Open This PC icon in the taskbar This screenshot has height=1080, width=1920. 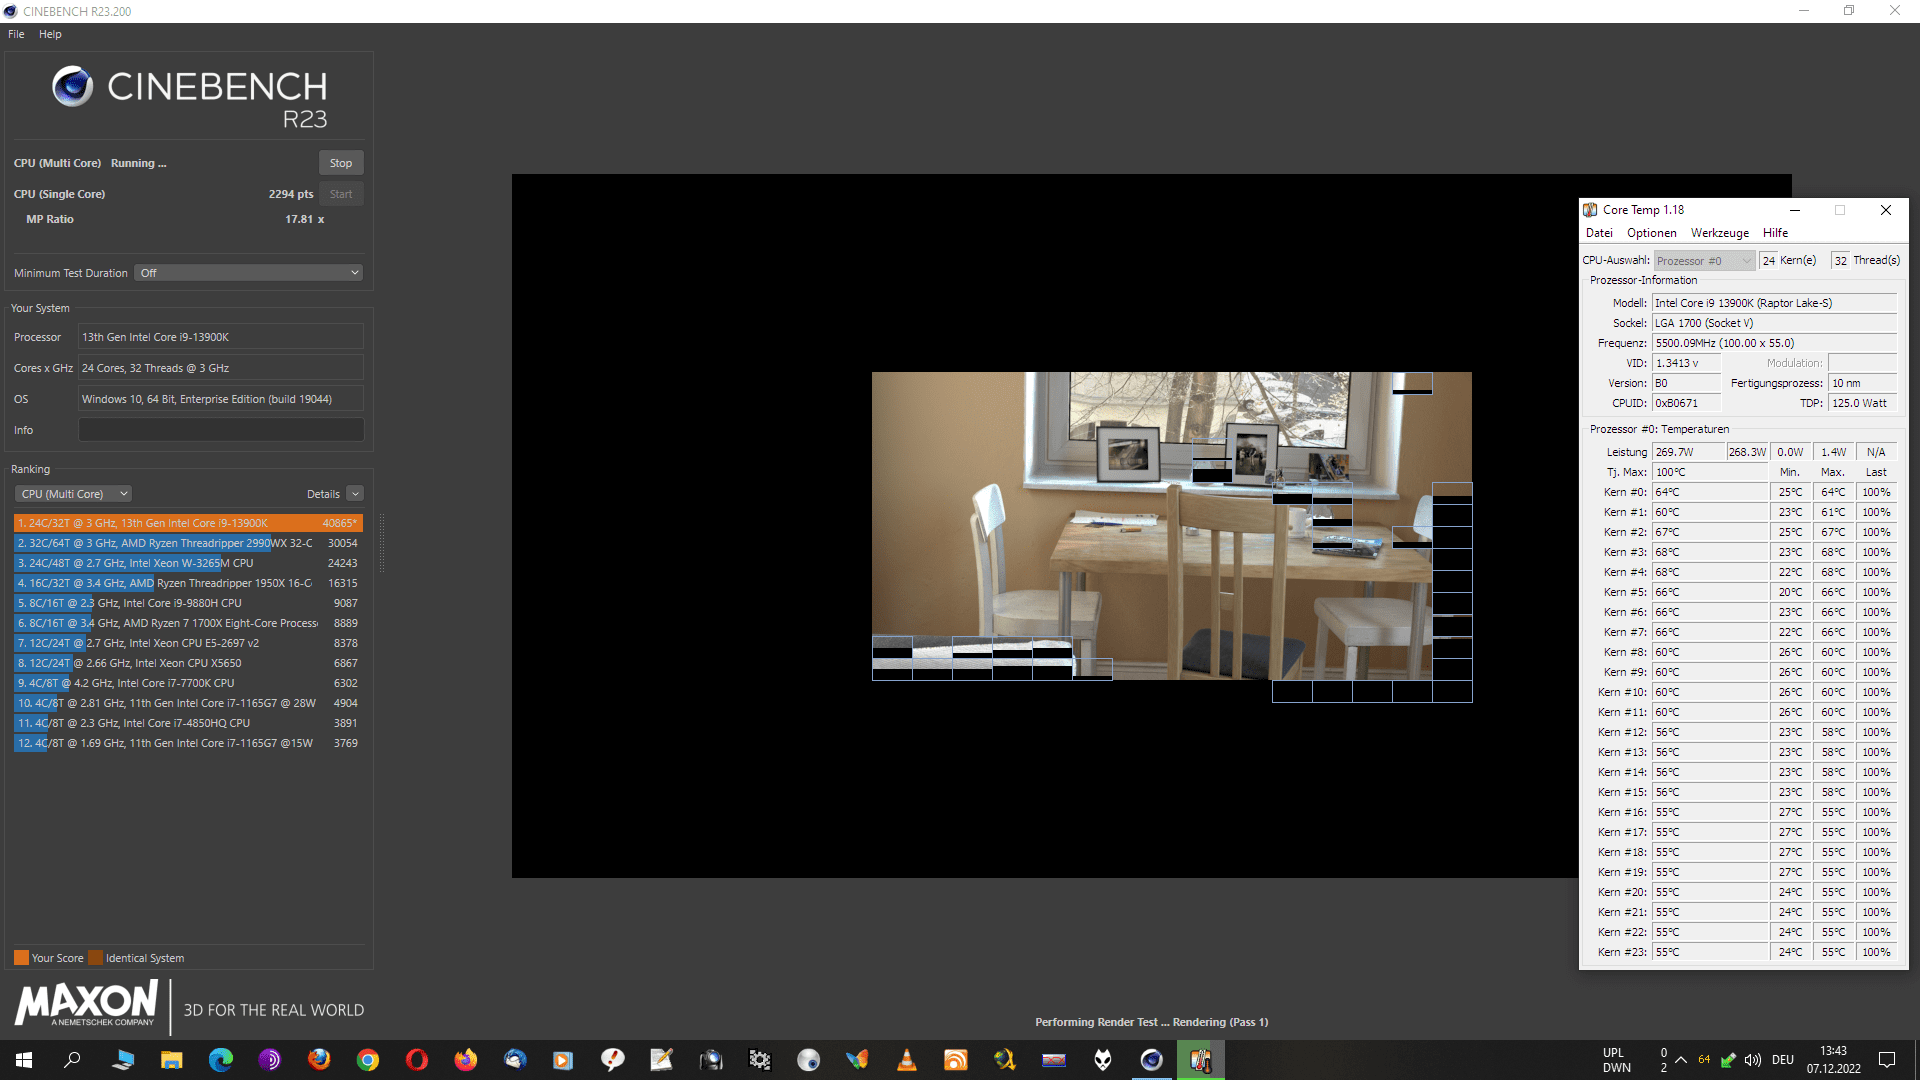tap(123, 1060)
